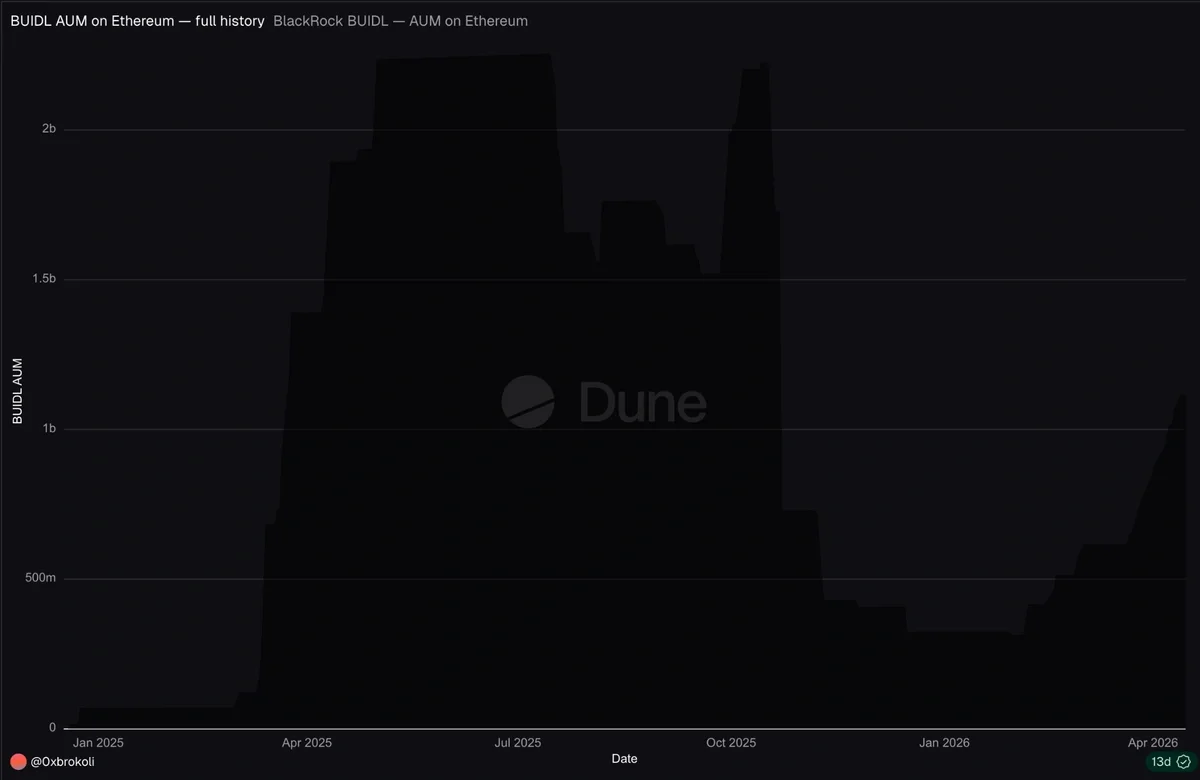Click the vertical 'BUIDL AUM' y-axis title
1200x780 pixels.
(x=17, y=391)
